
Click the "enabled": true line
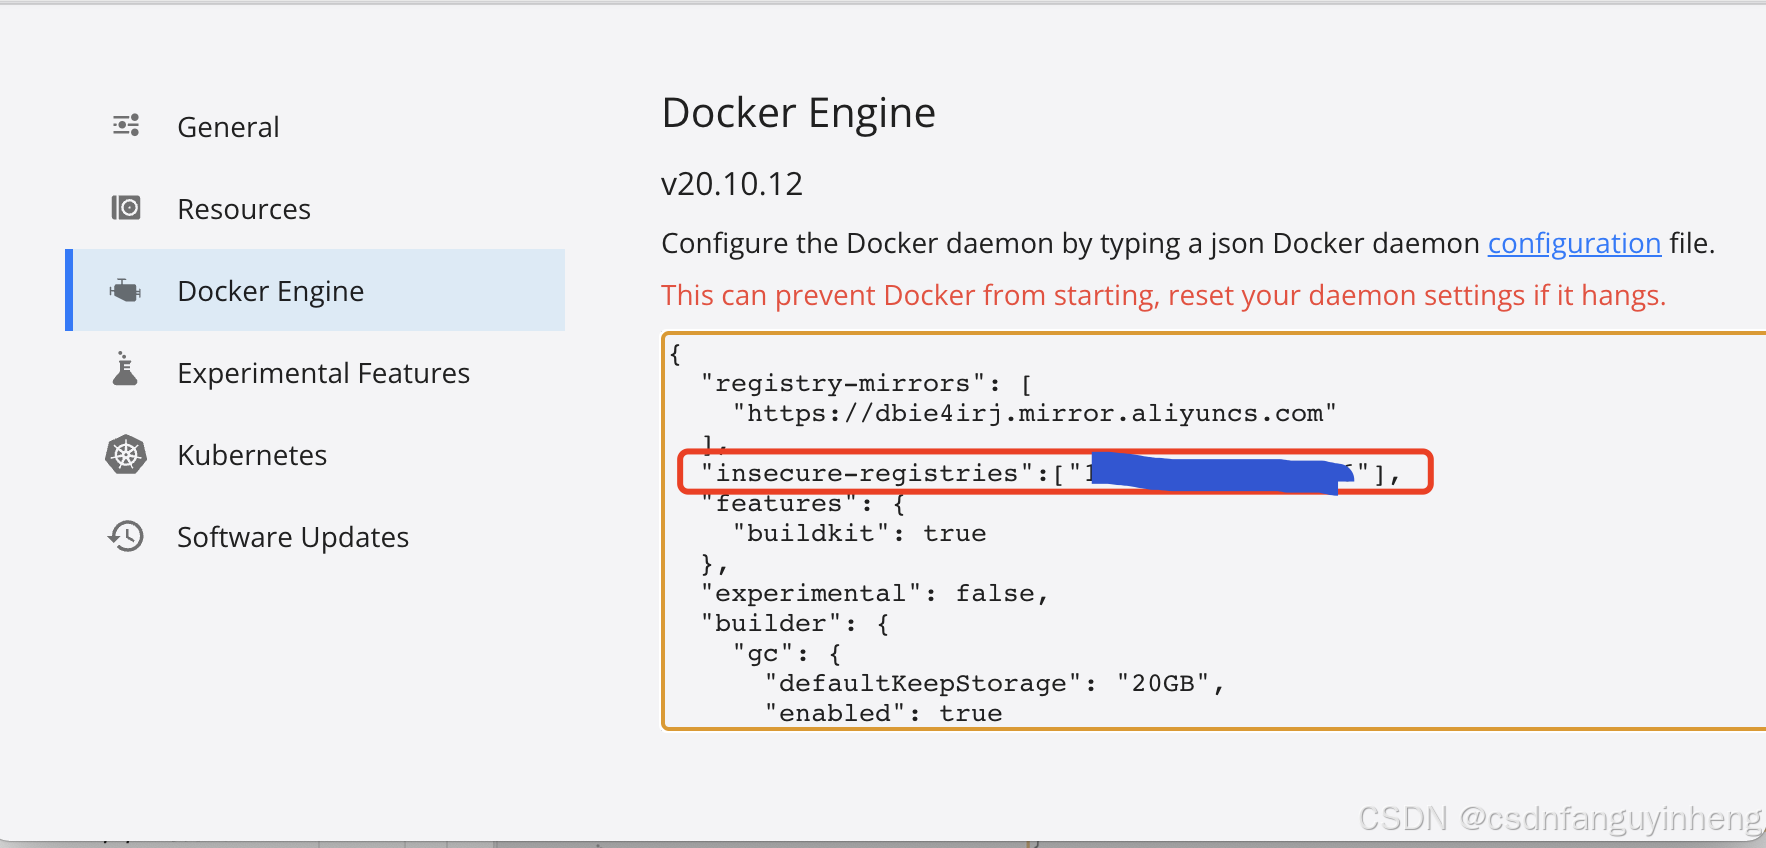coord(883,714)
